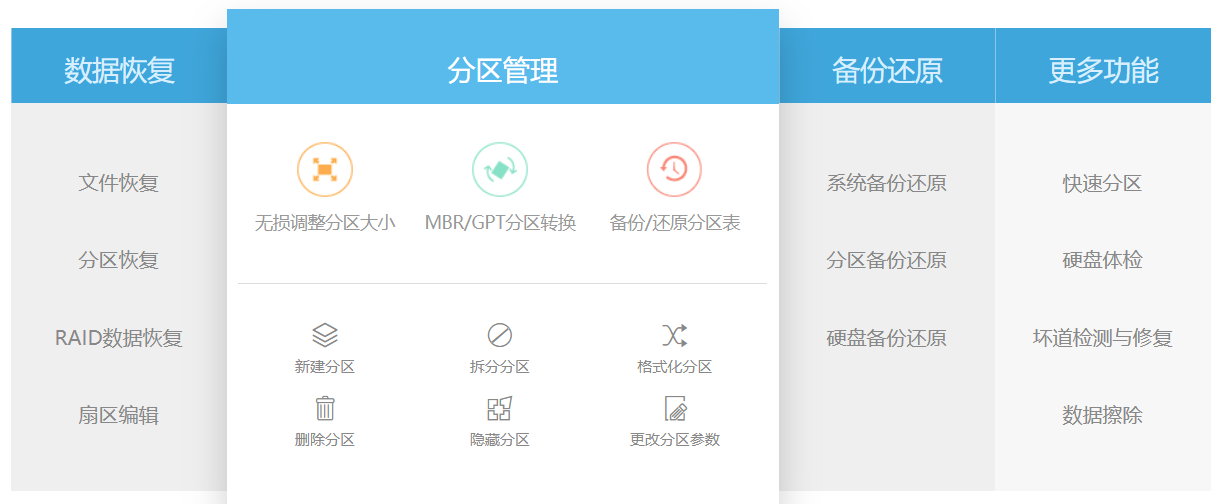Image resolution: width=1224 pixels, height=504 pixels.
Task: Click the 更改分区参数 text label
Action: coord(675,440)
